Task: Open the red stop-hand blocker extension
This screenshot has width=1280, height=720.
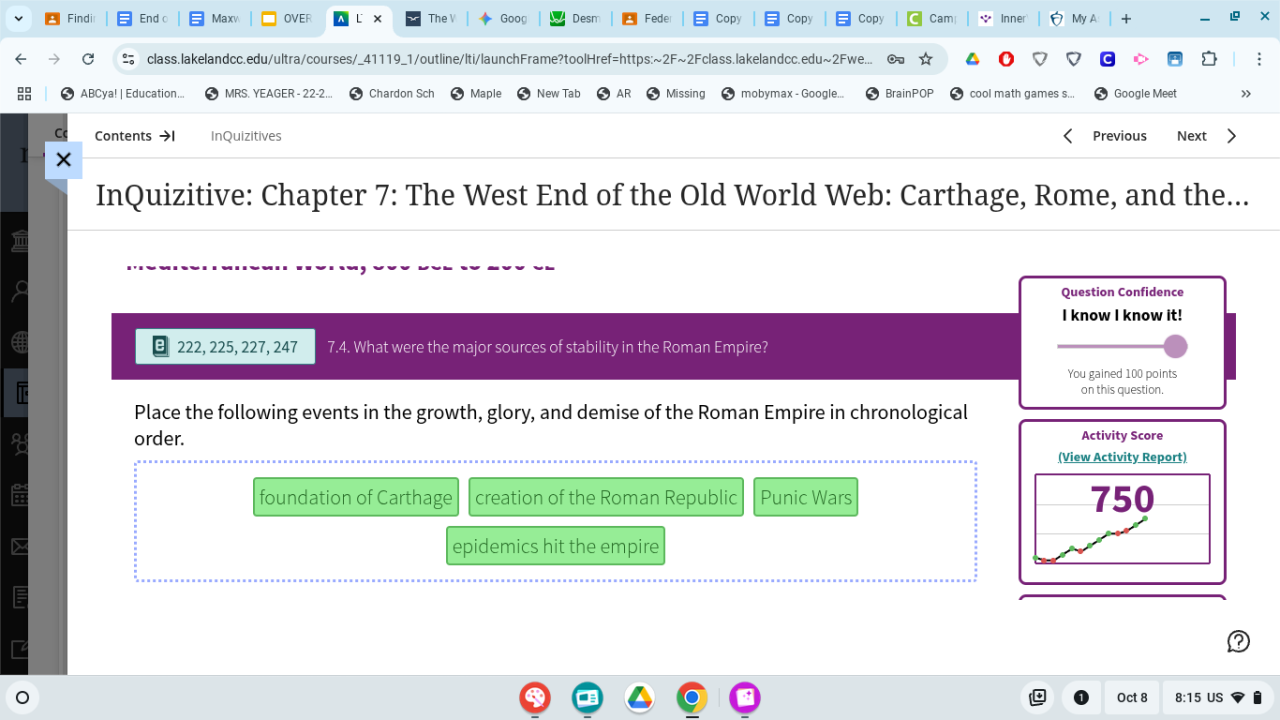Action: tap(1006, 59)
